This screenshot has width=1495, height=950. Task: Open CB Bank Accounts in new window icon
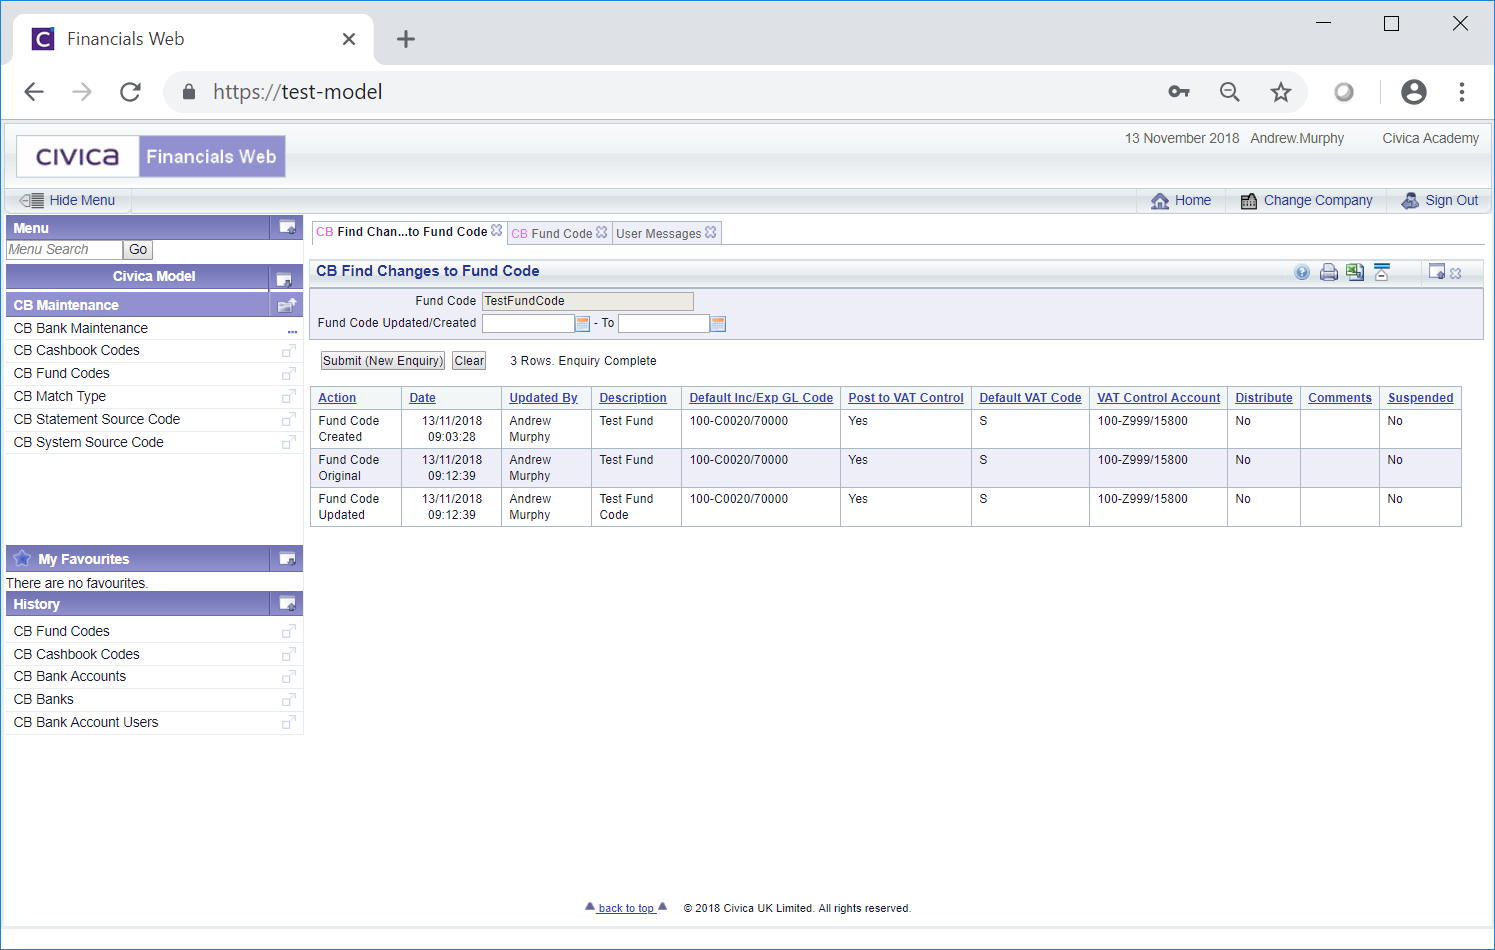pyautogui.click(x=288, y=677)
